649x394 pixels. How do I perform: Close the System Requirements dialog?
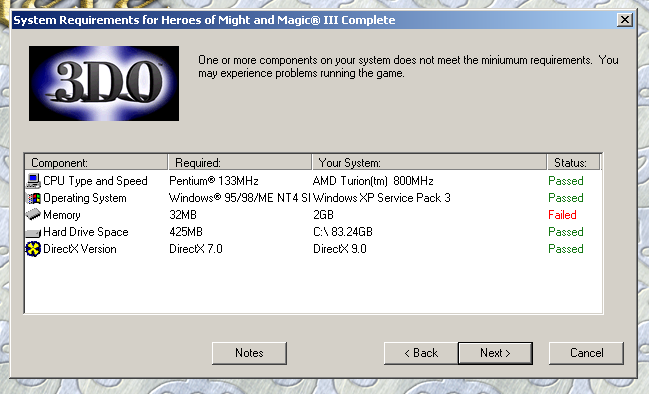[625, 19]
